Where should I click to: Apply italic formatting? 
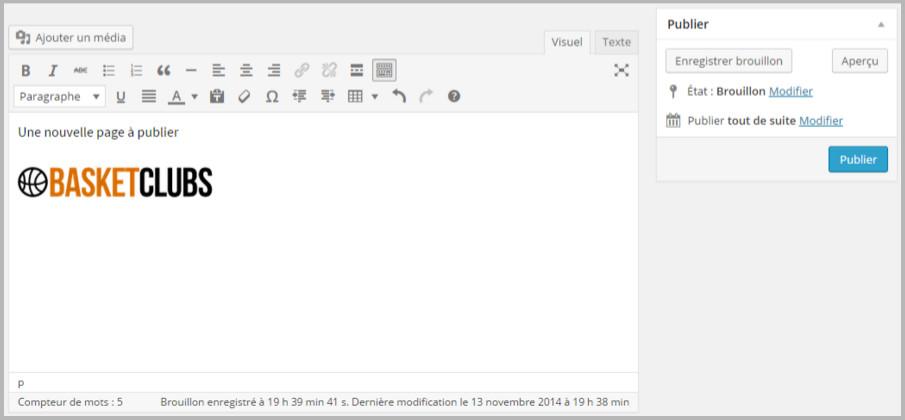53,70
